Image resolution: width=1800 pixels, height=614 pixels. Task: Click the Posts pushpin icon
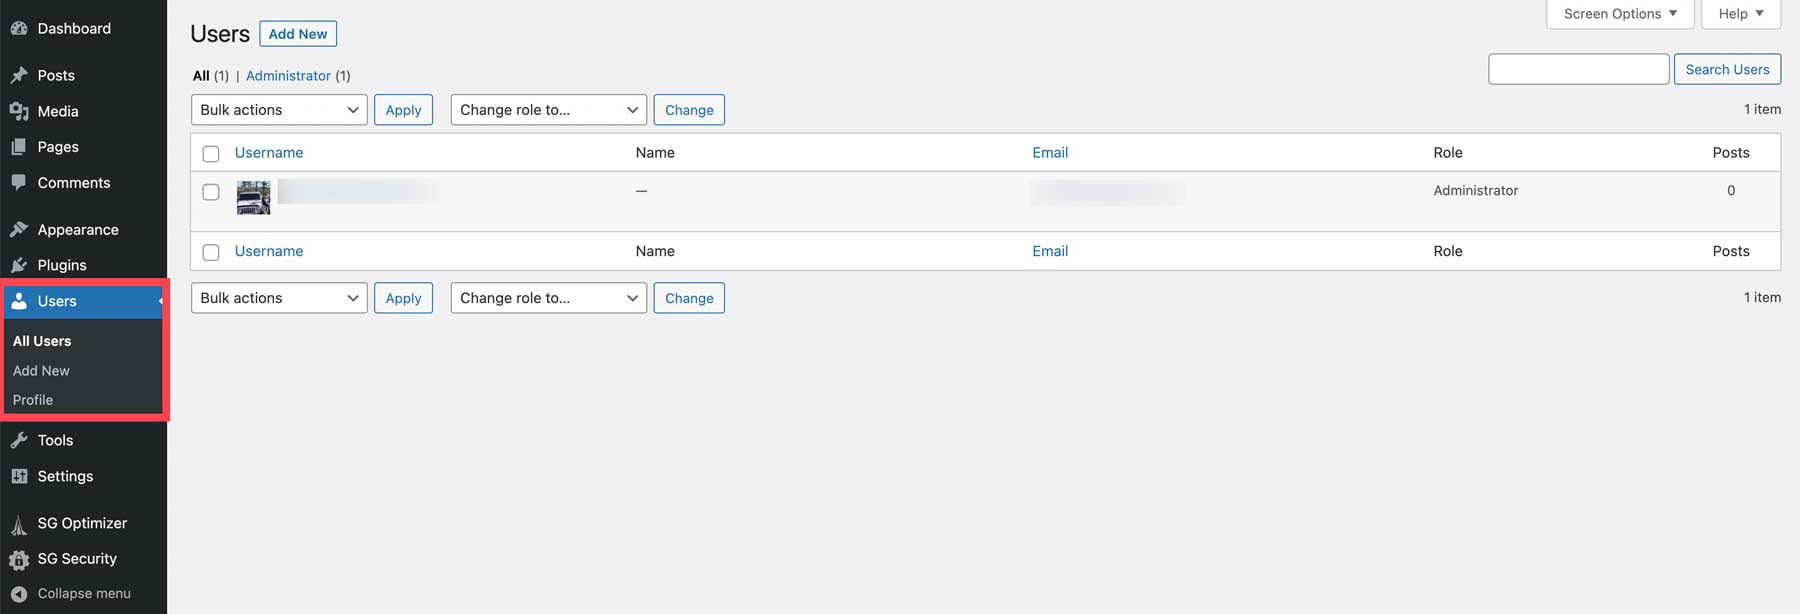click(x=19, y=75)
